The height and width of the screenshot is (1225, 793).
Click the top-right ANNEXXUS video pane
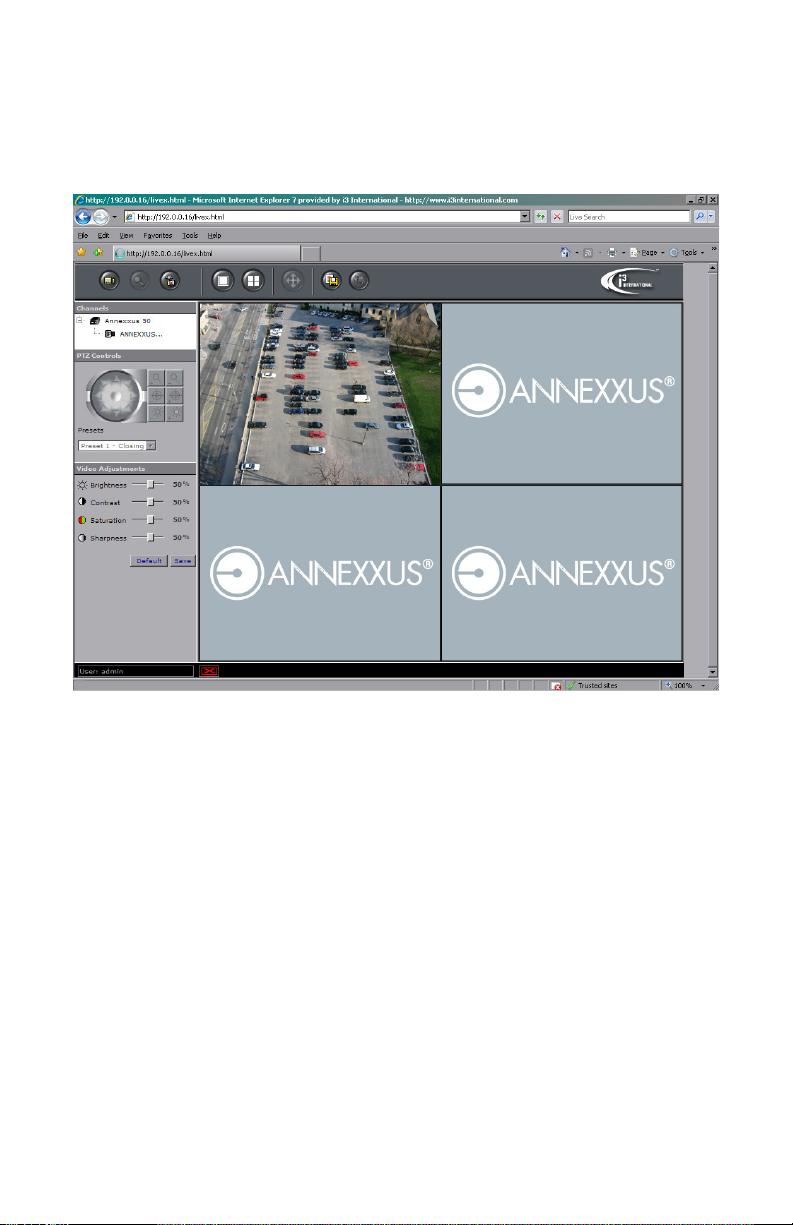click(562, 394)
